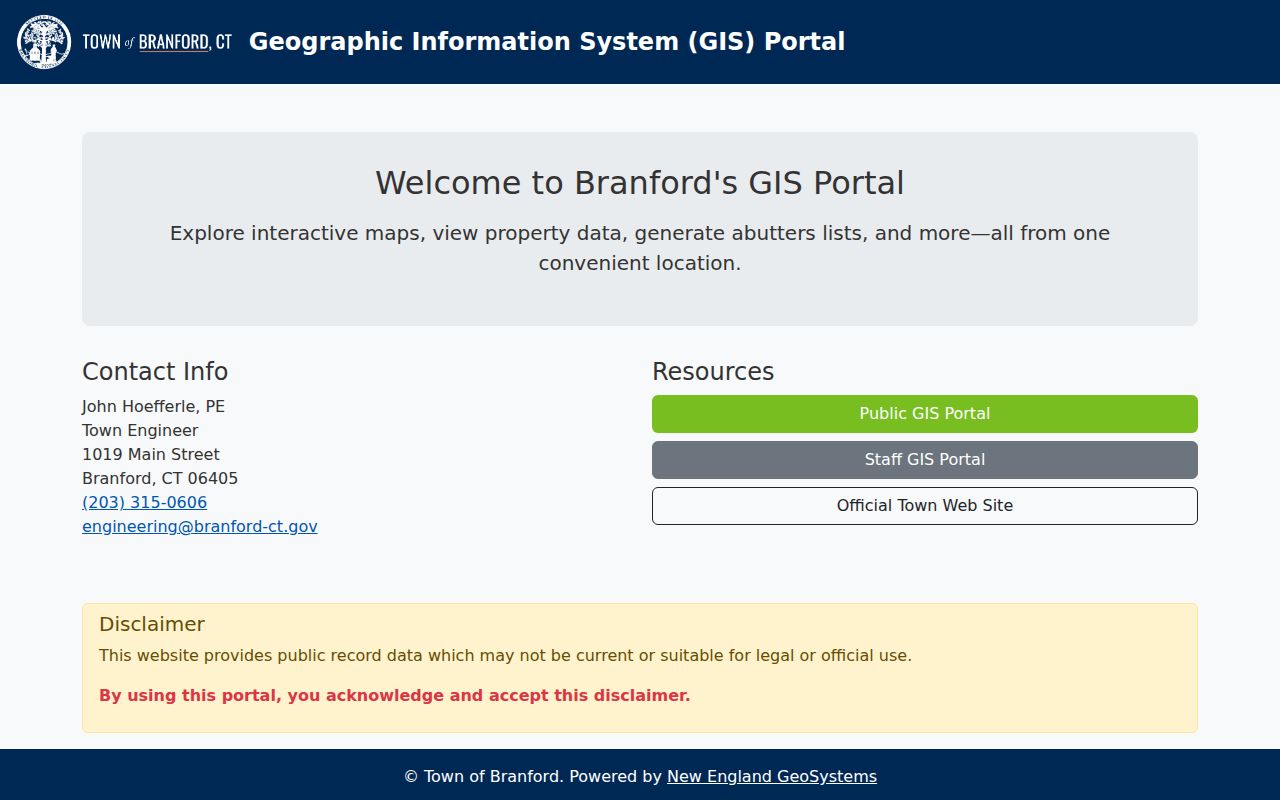1280x800 pixels.
Task: Click the 'Explore interactive maps' intro paragraph
Action: [x=640, y=248]
